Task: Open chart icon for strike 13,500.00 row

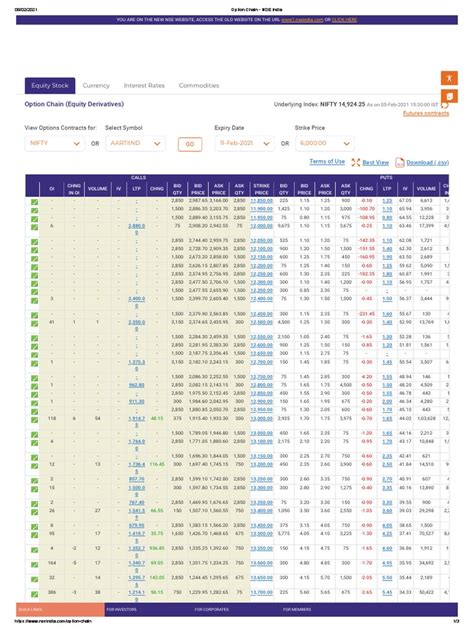Action: (x=35, y=535)
